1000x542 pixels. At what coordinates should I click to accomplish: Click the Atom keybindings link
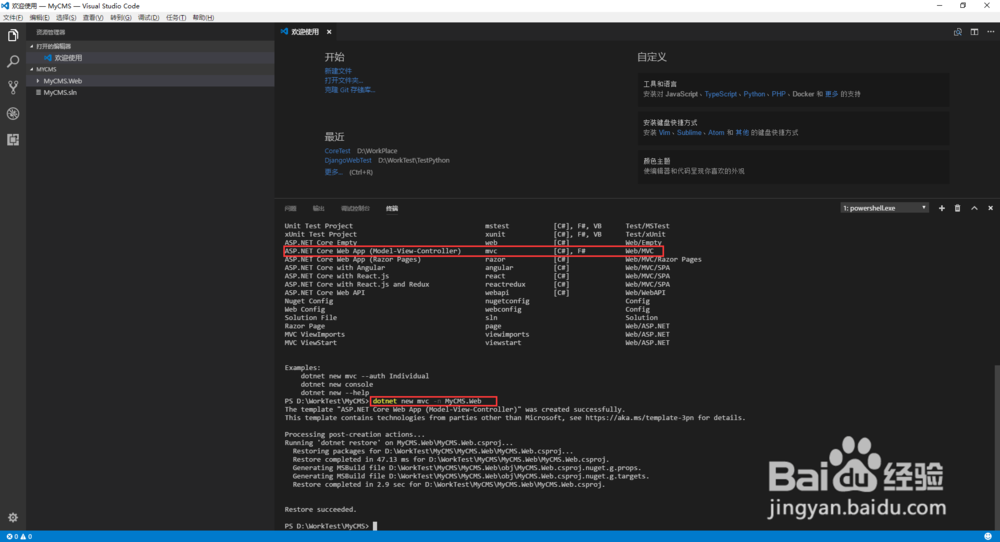716,133
